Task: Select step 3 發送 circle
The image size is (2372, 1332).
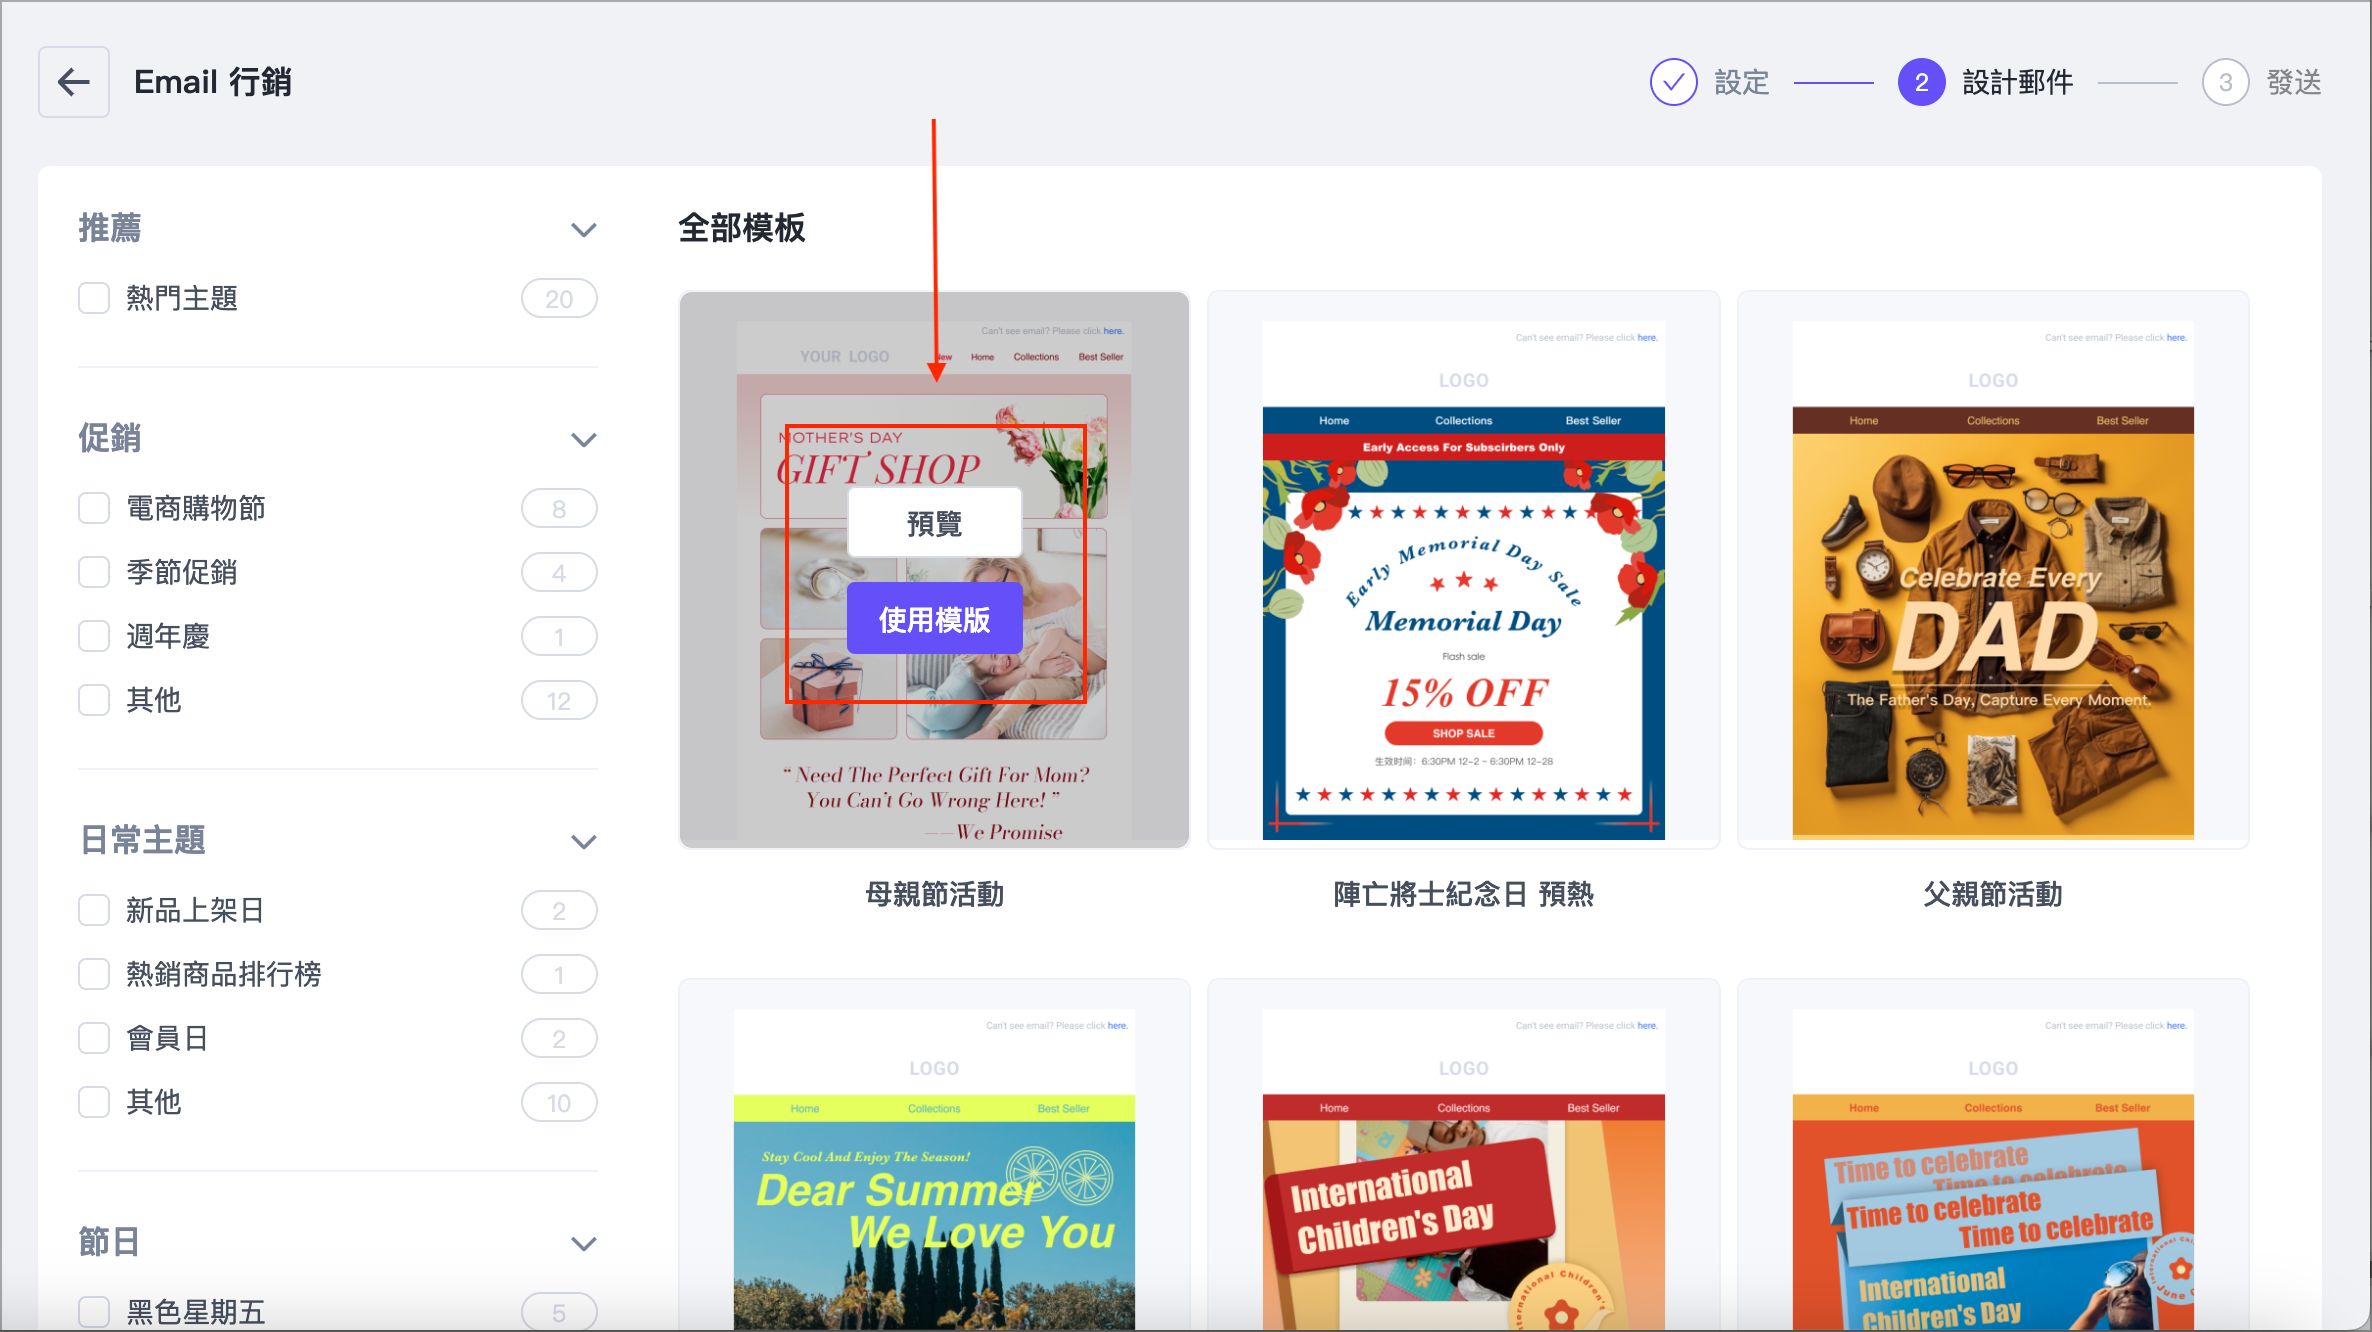Action: point(2225,82)
